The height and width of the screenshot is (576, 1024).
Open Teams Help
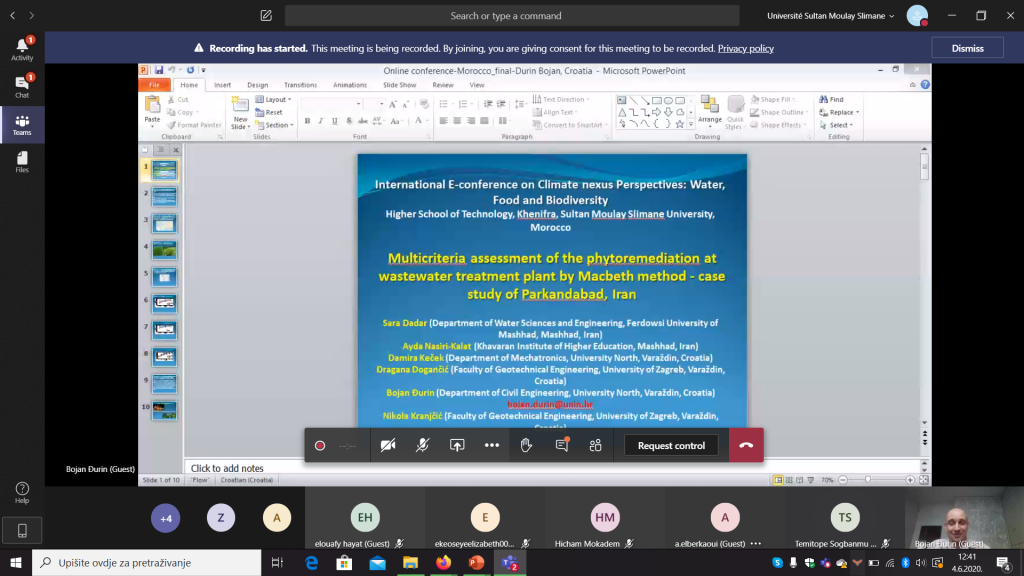point(22,493)
